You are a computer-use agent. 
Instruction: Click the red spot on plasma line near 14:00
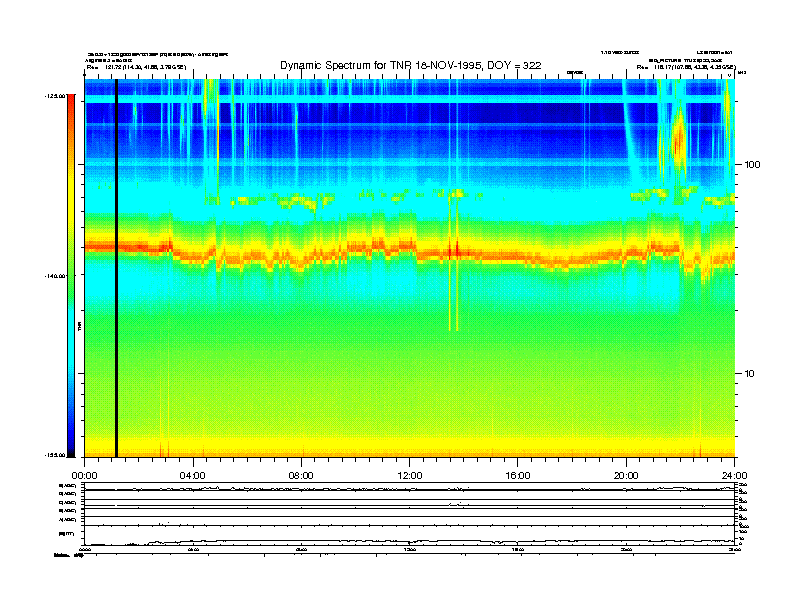455,249
